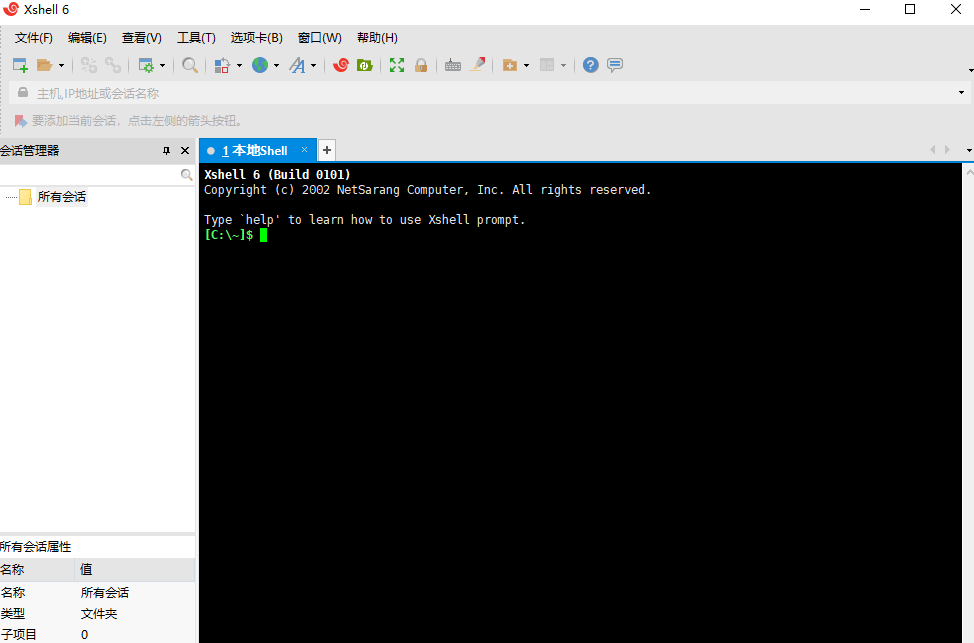
Task: Open the on-screen keyboard icon
Action: click(x=452, y=64)
